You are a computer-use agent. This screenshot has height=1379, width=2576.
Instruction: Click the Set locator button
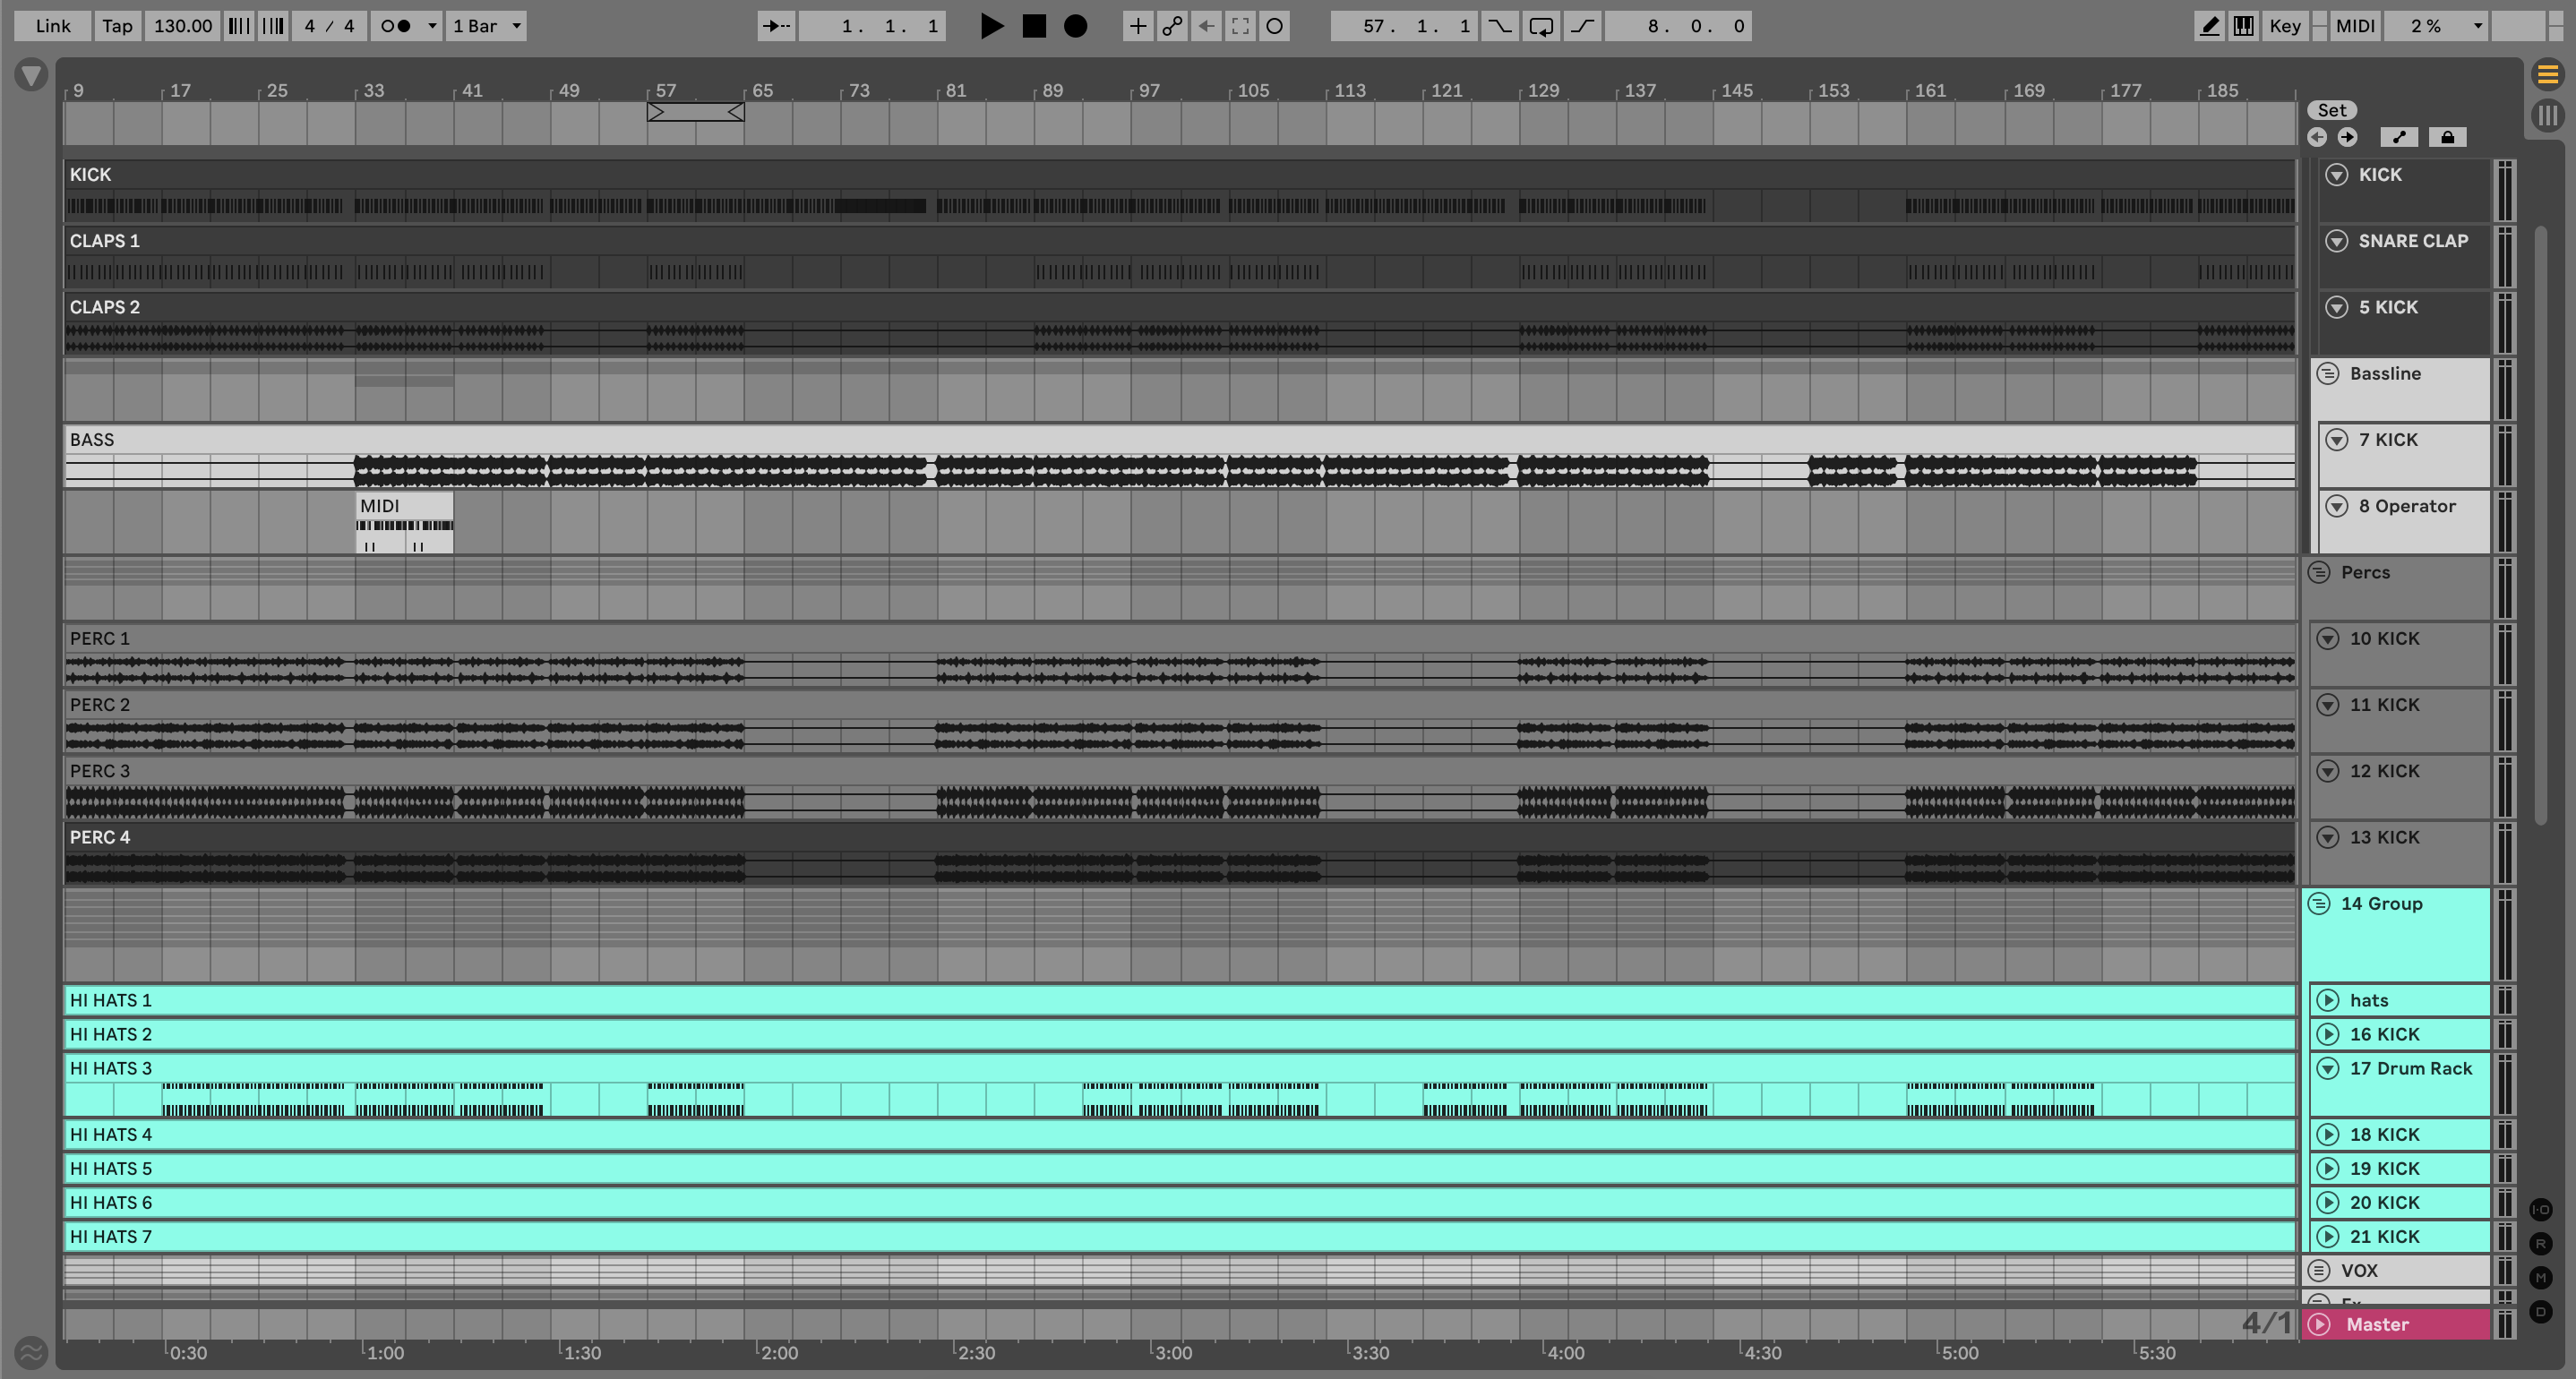coord(2331,110)
